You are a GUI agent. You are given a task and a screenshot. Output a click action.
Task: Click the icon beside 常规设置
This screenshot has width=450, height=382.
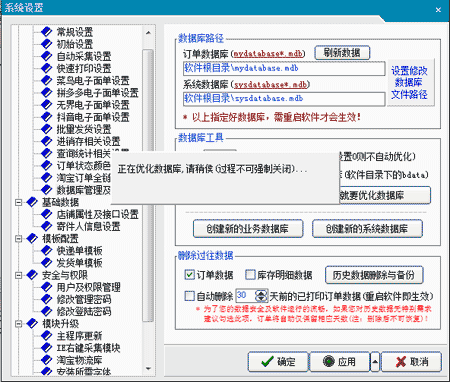tap(47, 32)
